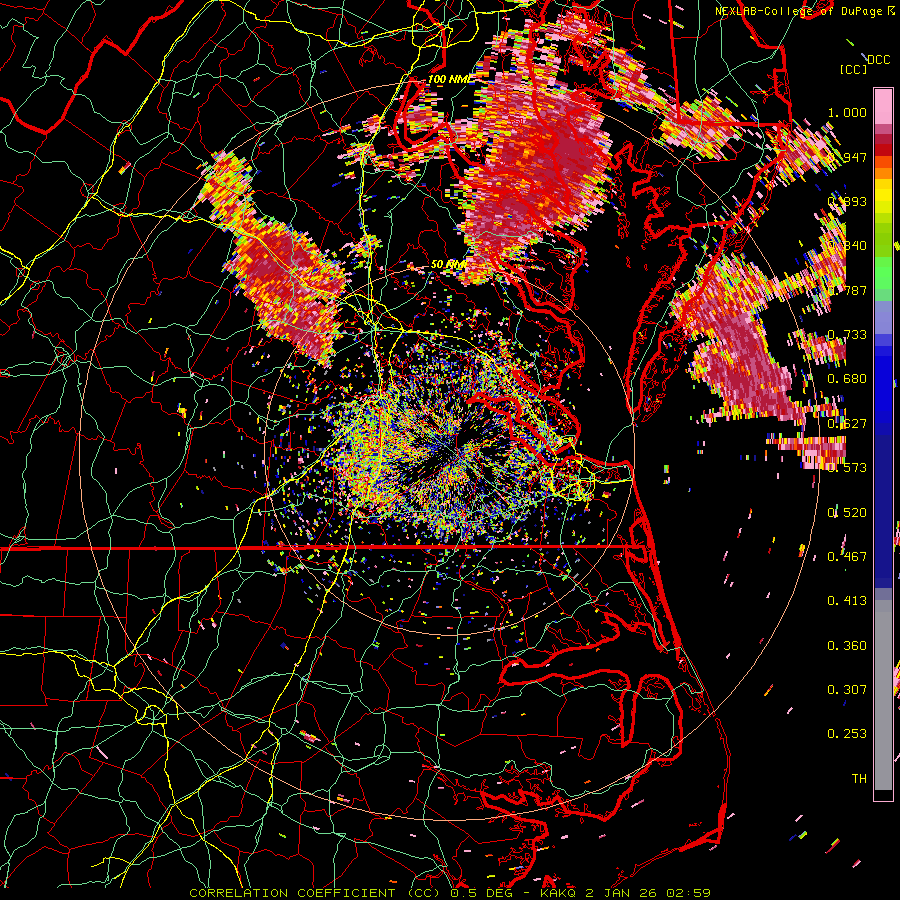Image resolution: width=900 pixels, height=900 pixels.
Task: Click the 02:59 timestamp
Action: (x=689, y=893)
